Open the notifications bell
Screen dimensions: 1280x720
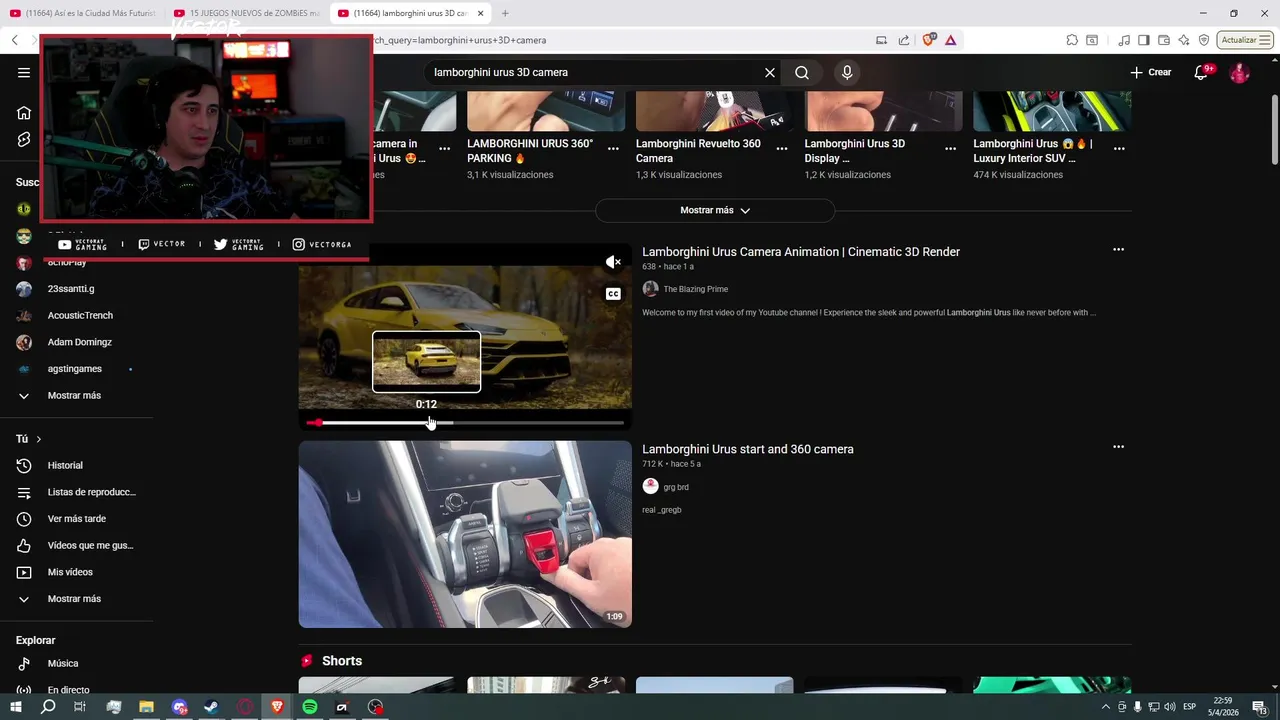click(x=1201, y=72)
